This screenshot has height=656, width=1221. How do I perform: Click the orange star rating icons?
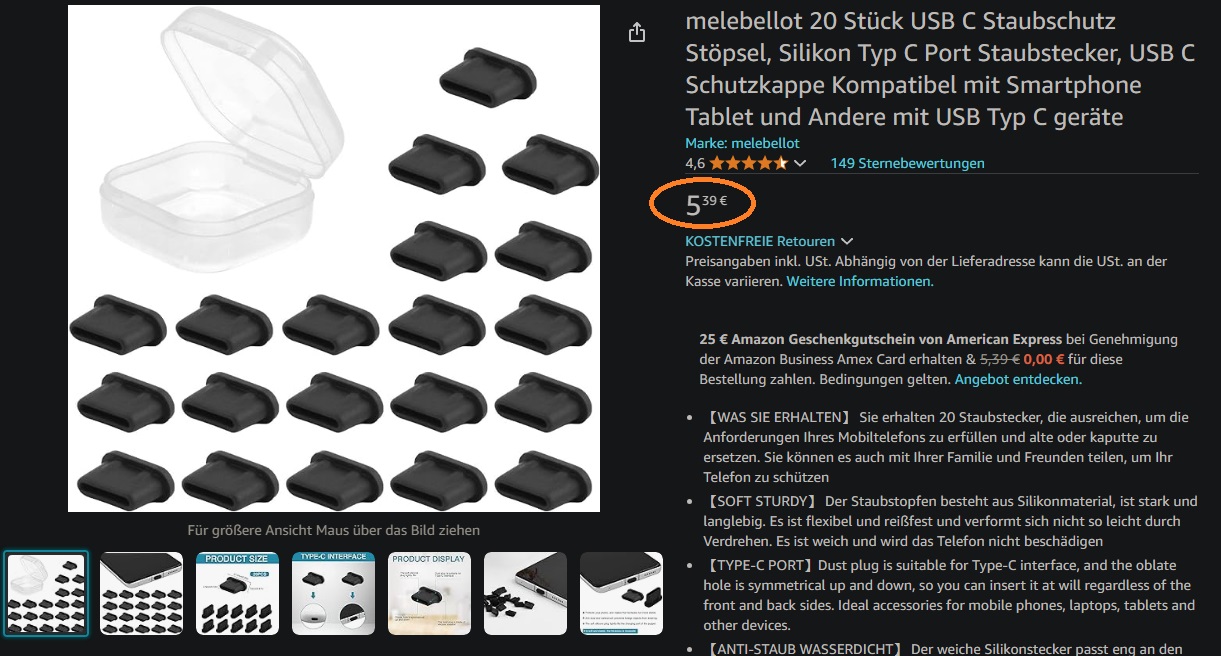749,163
